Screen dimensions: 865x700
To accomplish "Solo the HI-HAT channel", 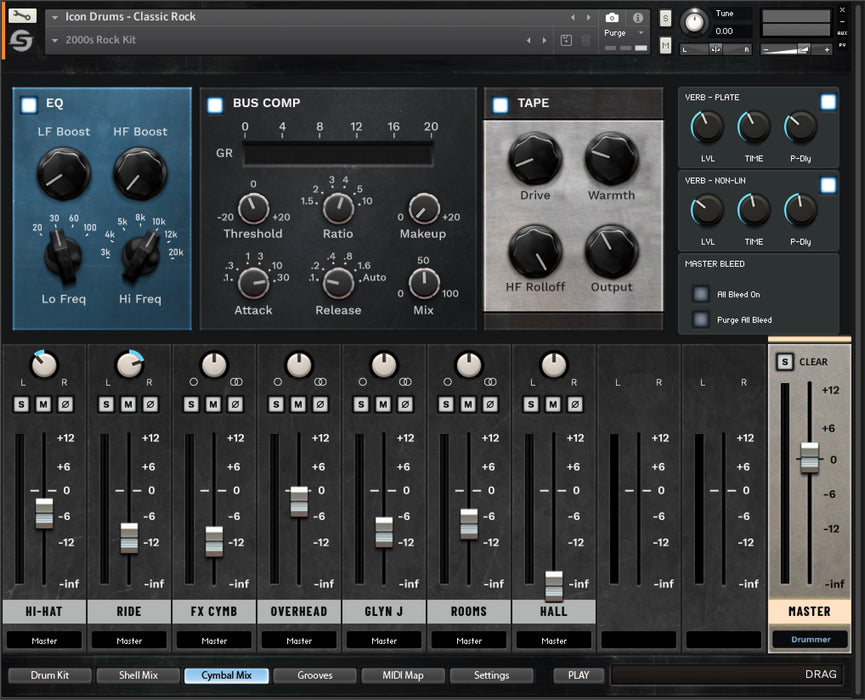I will click(19, 403).
